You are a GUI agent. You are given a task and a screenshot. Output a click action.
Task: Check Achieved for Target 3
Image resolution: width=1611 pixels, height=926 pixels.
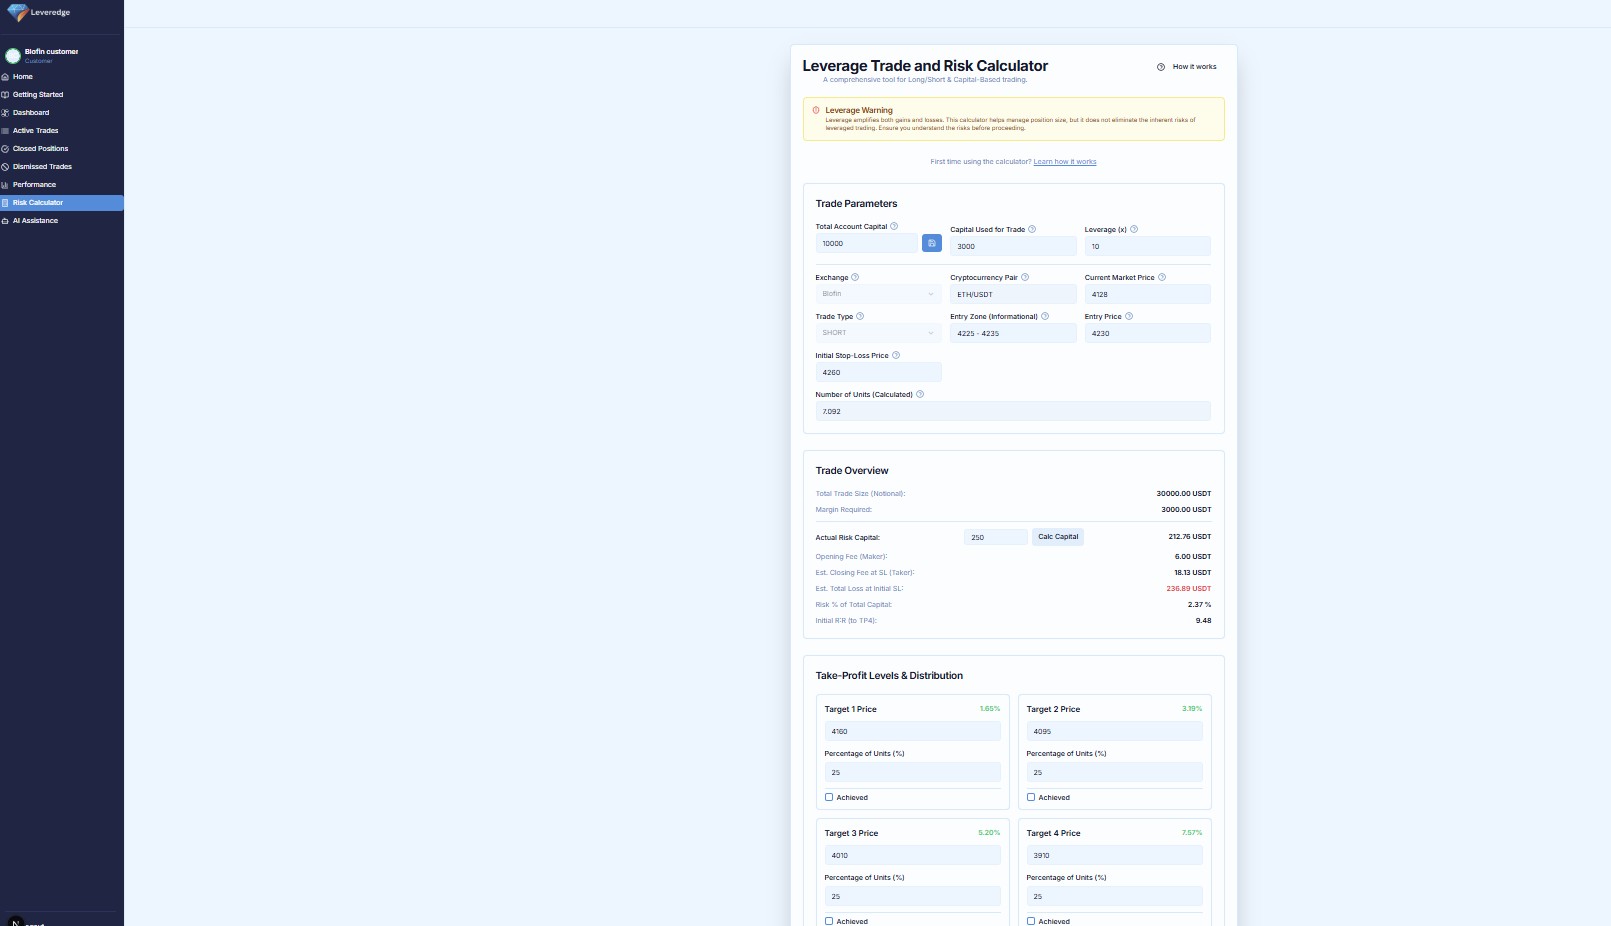(x=829, y=921)
